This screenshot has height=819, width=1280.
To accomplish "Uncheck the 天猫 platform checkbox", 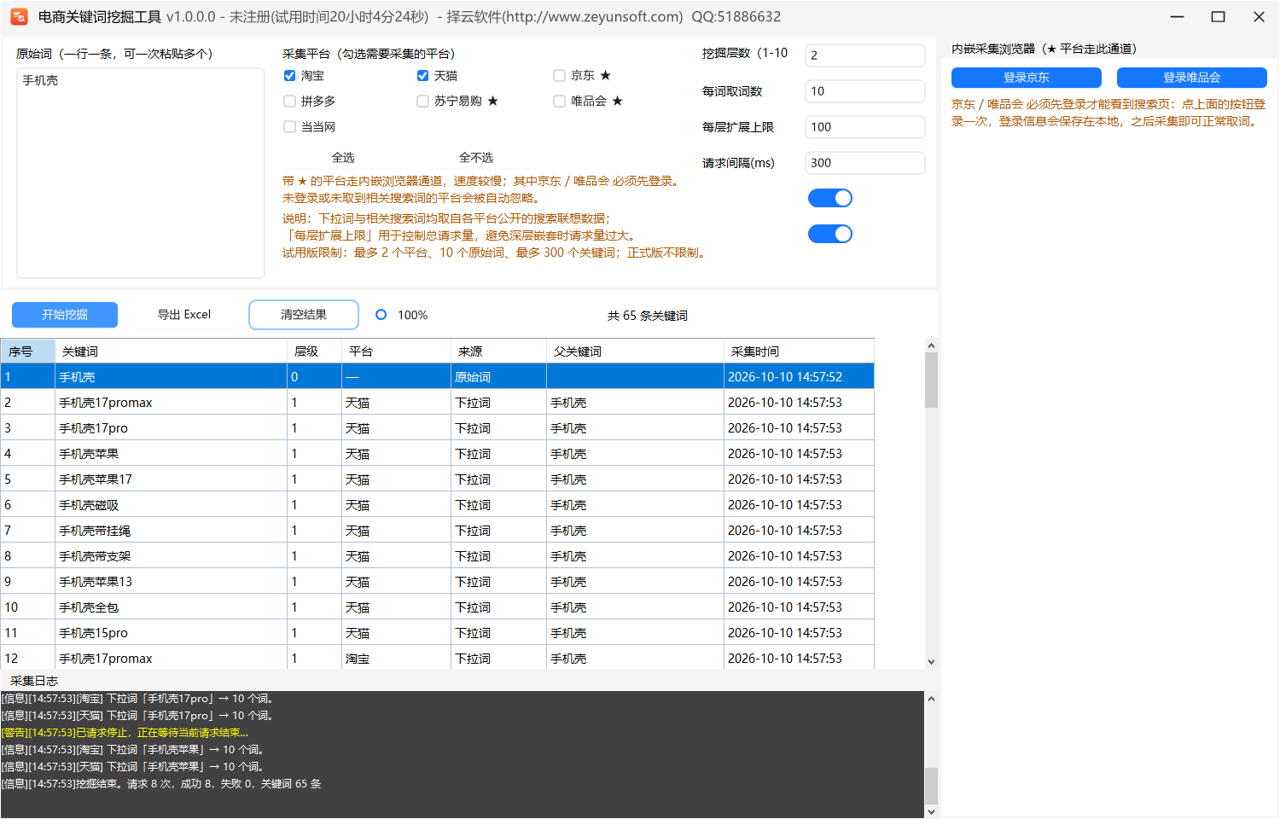I will pyautogui.click(x=424, y=75).
